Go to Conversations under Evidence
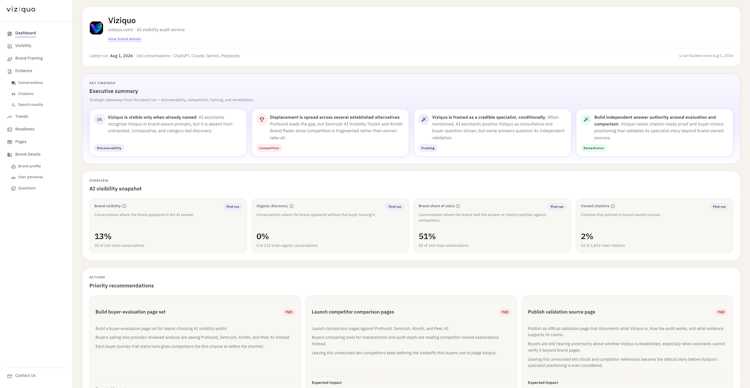This screenshot has height=388, width=750. point(30,83)
